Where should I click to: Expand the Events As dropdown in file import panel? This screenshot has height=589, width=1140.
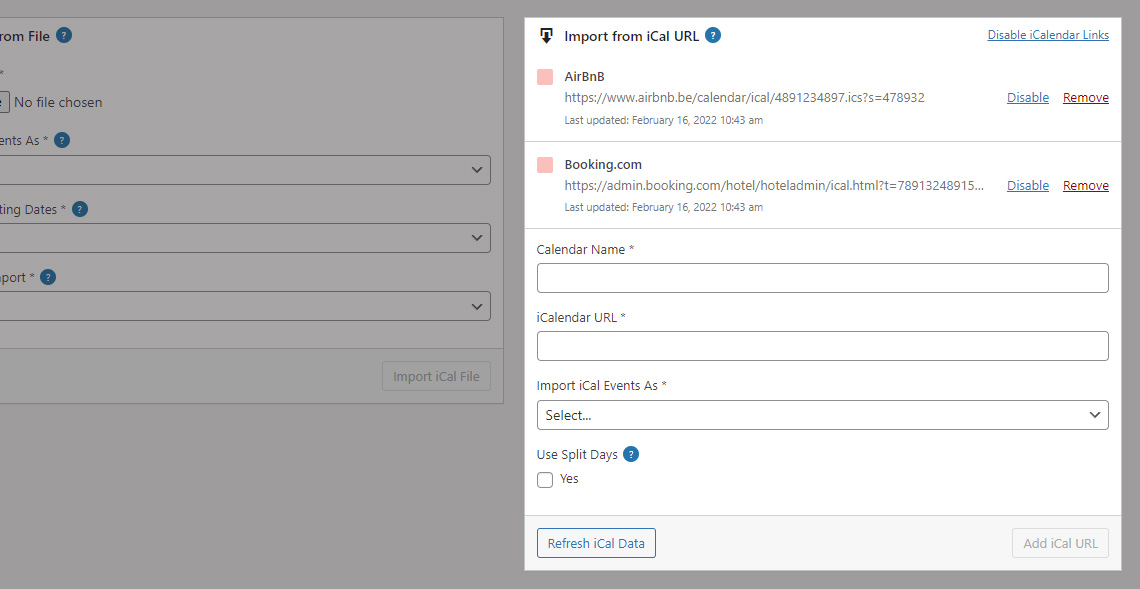244,169
